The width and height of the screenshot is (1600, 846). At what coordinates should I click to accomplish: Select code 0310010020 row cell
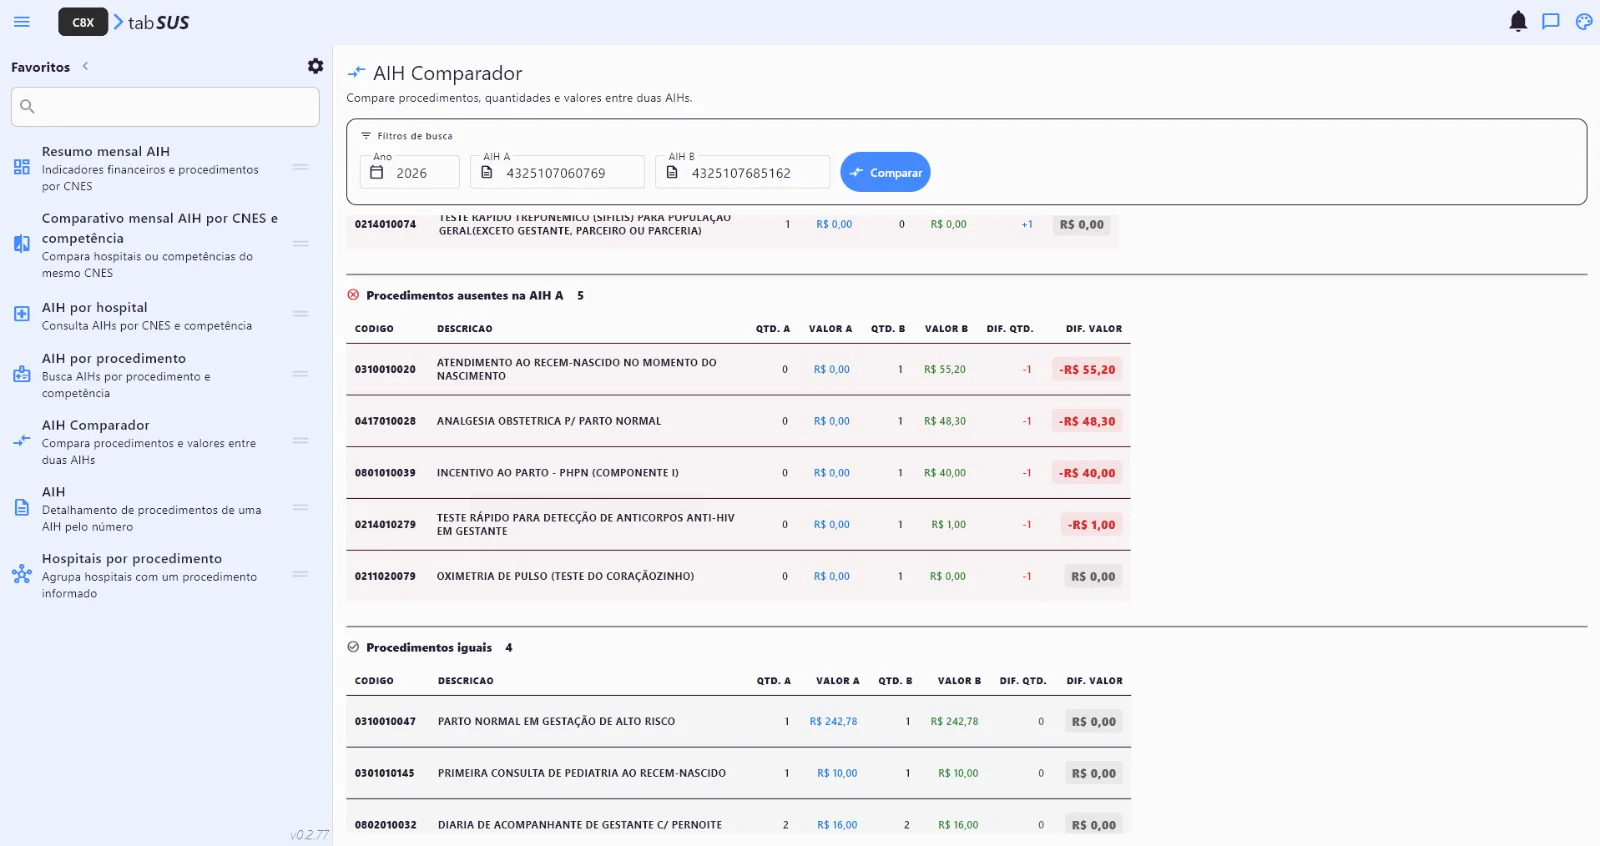(385, 370)
